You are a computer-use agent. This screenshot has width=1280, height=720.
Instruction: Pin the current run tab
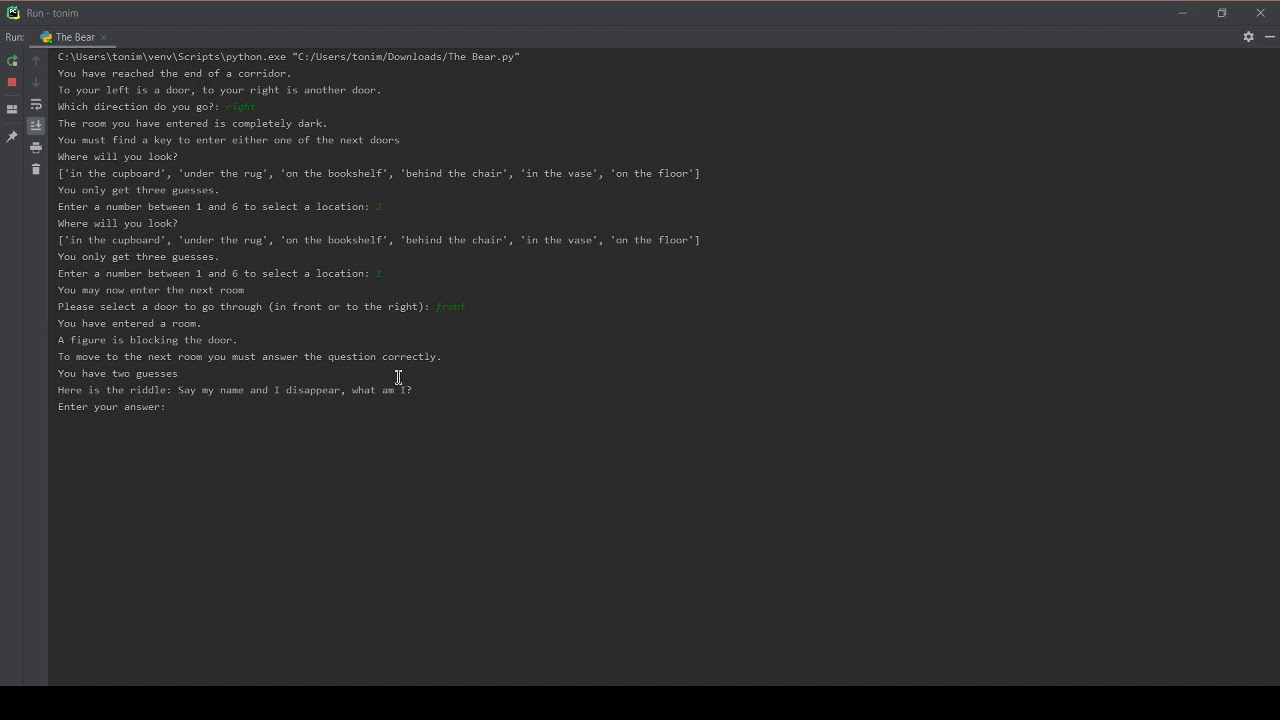(x=12, y=136)
